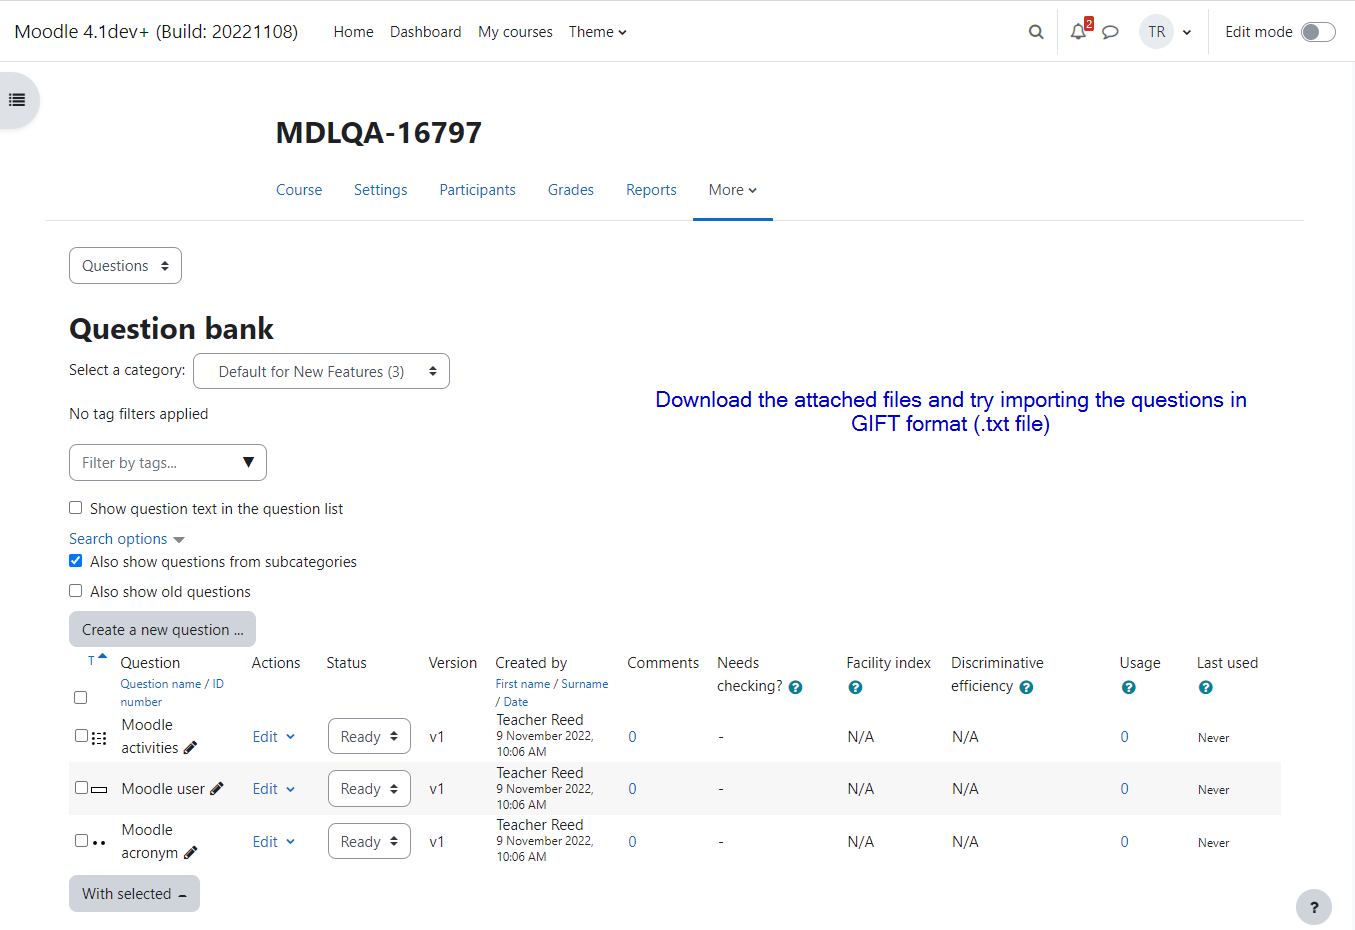Open Edit menu for Moodle acronym

point(274,842)
